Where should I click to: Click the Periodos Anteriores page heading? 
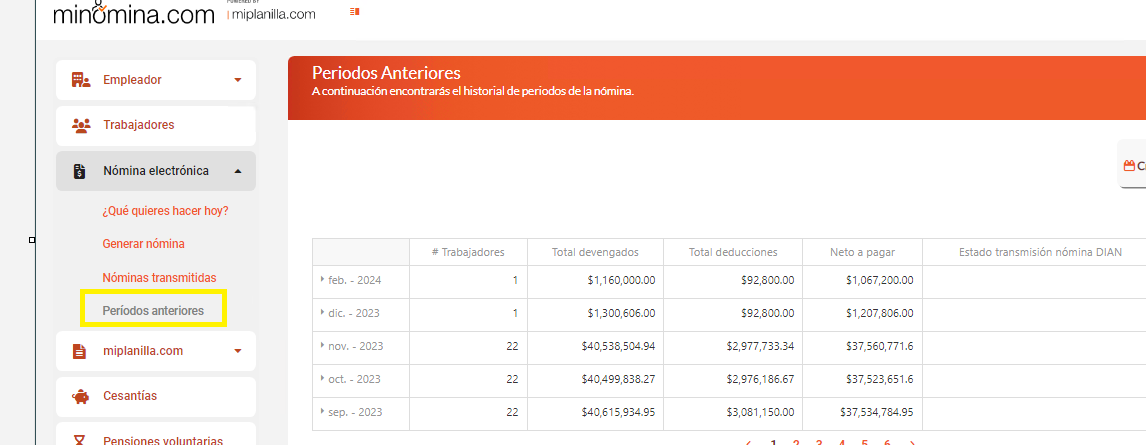pyautogui.click(x=386, y=72)
